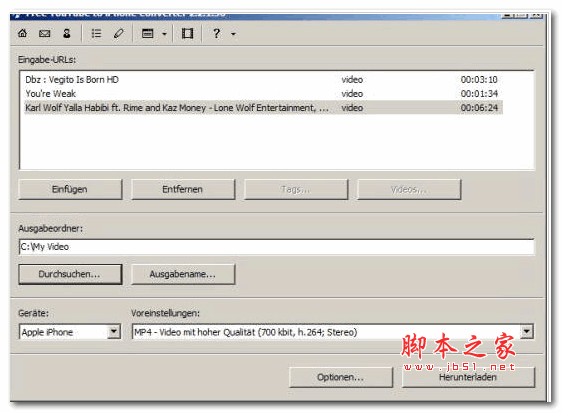Click the Ausgabename... button
Image resolution: width=562 pixels, height=413 pixels.
[x=183, y=274]
